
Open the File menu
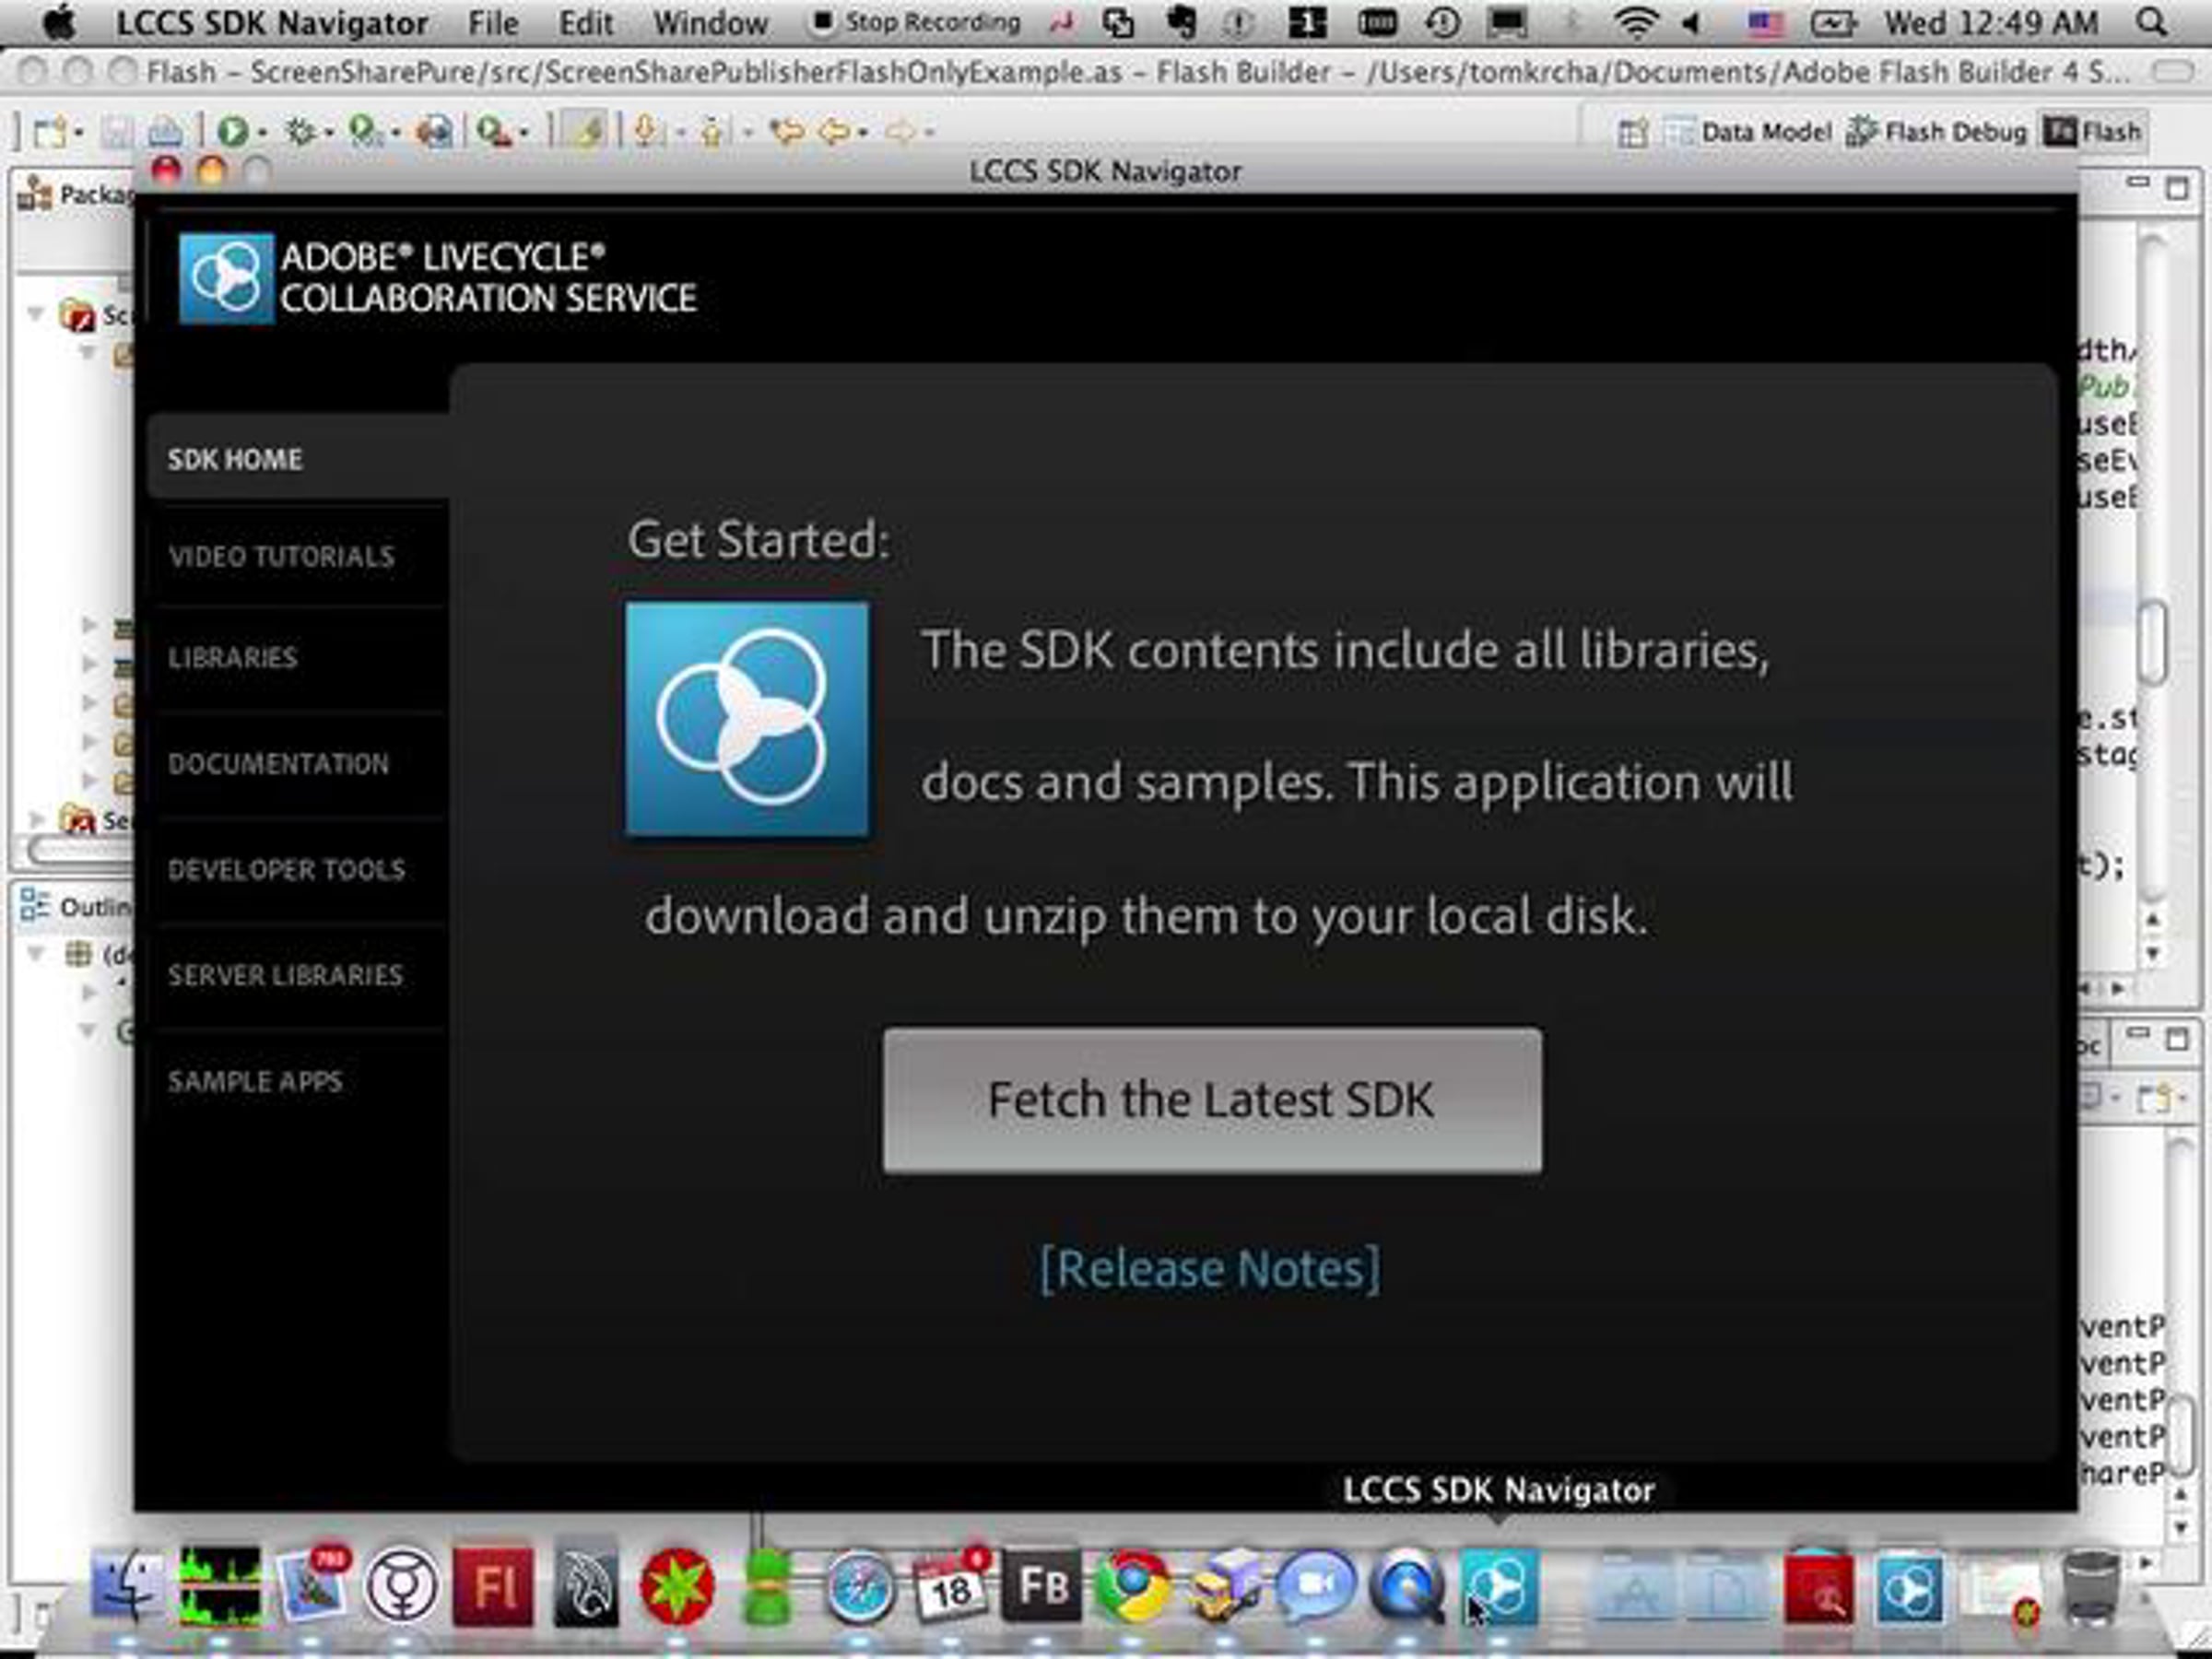pyautogui.click(x=493, y=23)
